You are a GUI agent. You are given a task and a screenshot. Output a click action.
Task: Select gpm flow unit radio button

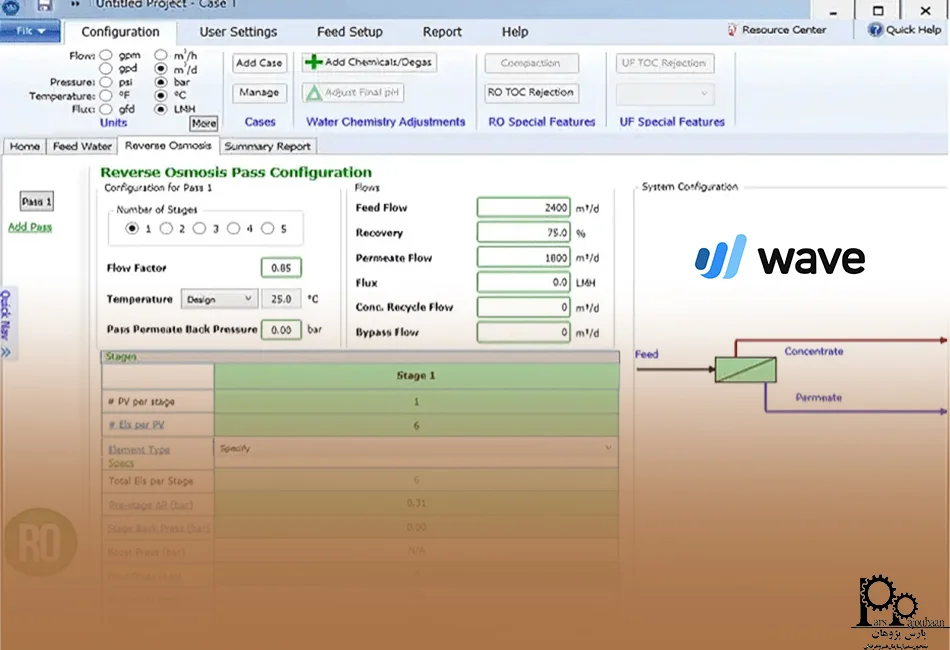click(x=106, y=54)
